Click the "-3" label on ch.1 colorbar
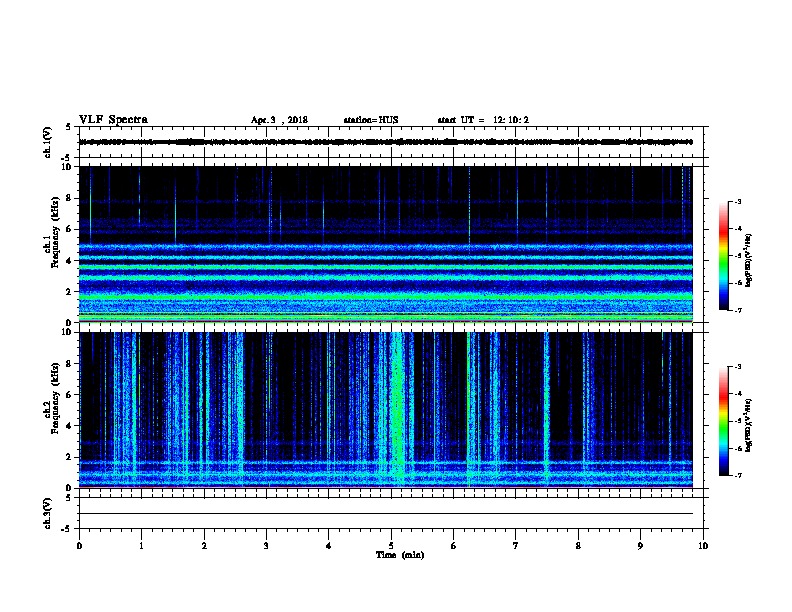The width and height of the screenshot is (792, 612). point(737,201)
